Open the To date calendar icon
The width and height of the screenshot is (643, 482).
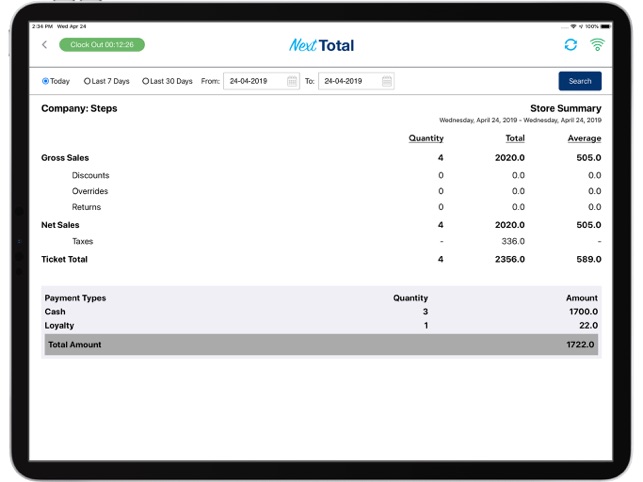tap(387, 81)
